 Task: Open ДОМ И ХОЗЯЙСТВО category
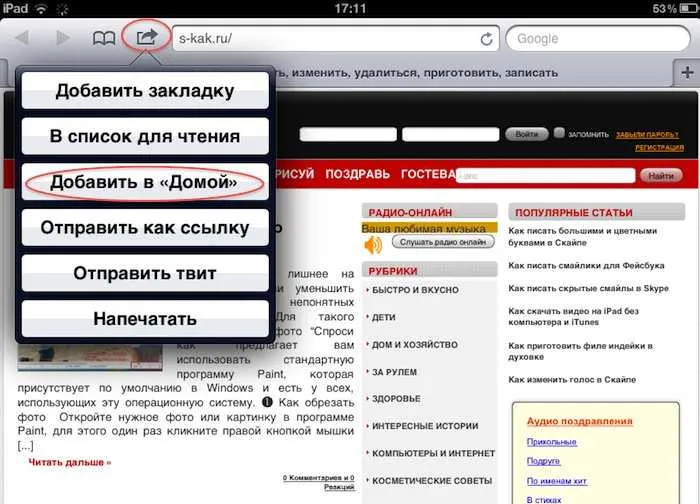point(415,345)
